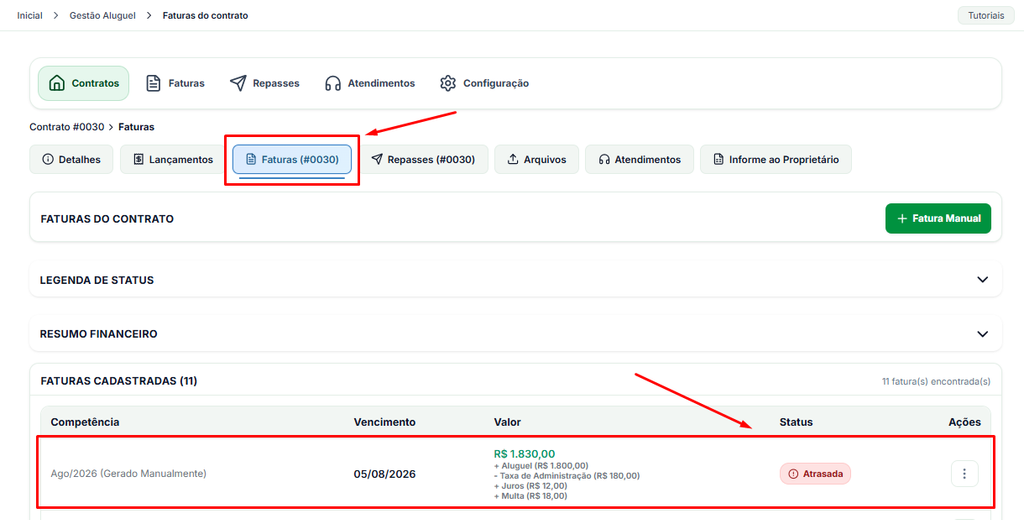Click the headset icon beside top Atendimentos
Image resolution: width=1024 pixels, height=520 pixels.
[333, 84]
